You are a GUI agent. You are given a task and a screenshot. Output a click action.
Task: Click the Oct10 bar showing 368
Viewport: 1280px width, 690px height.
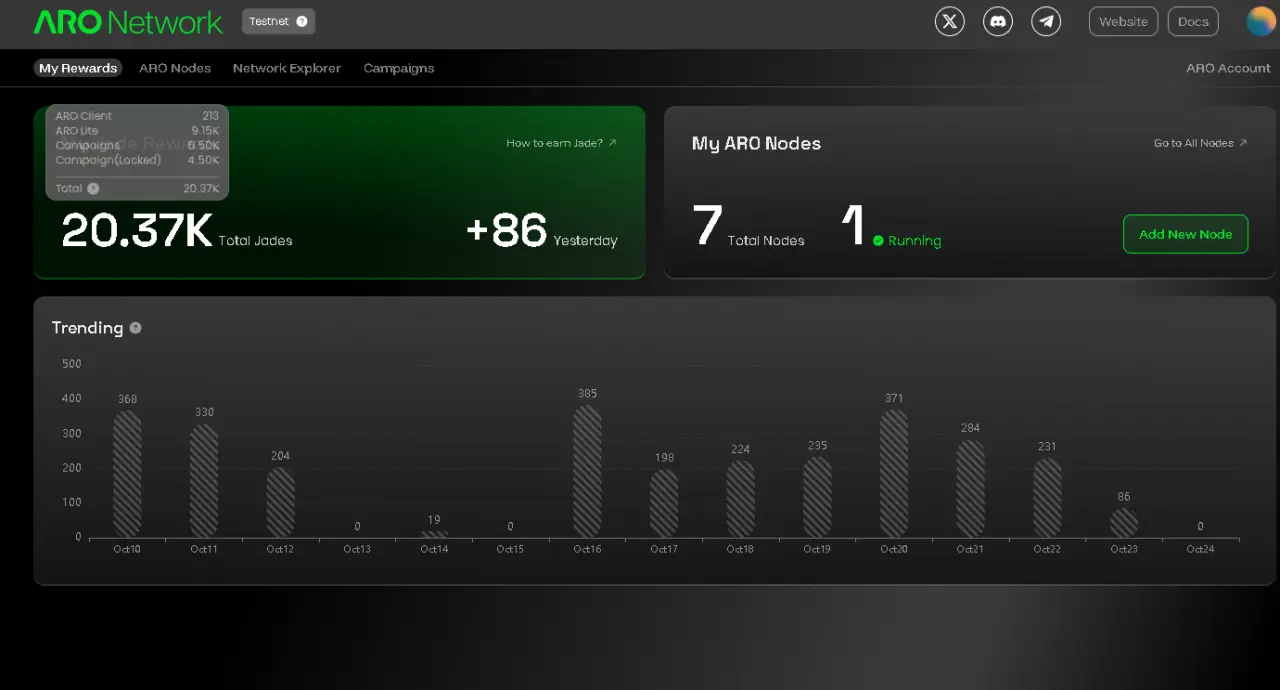tap(127, 473)
